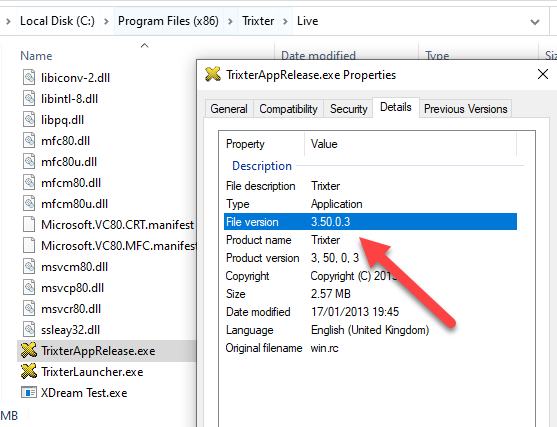This screenshot has width=557, height=427.
Task: Select msvcr80.dll file name
Action: click(x=71, y=309)
